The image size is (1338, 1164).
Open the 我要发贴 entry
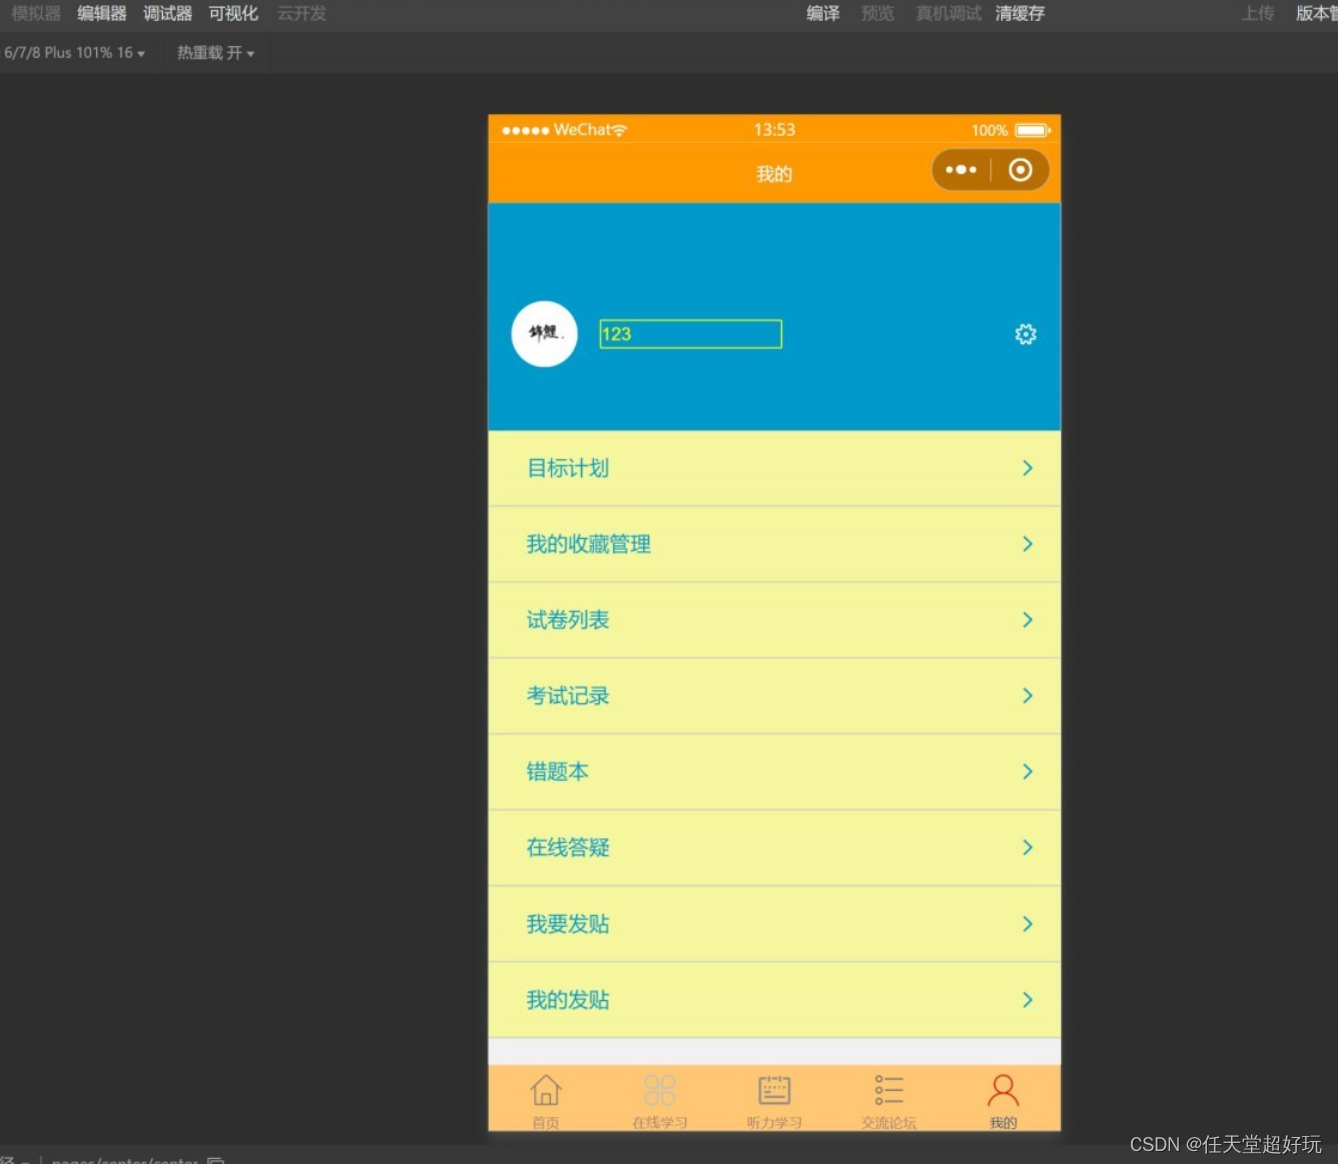click(x=774, y=924)
